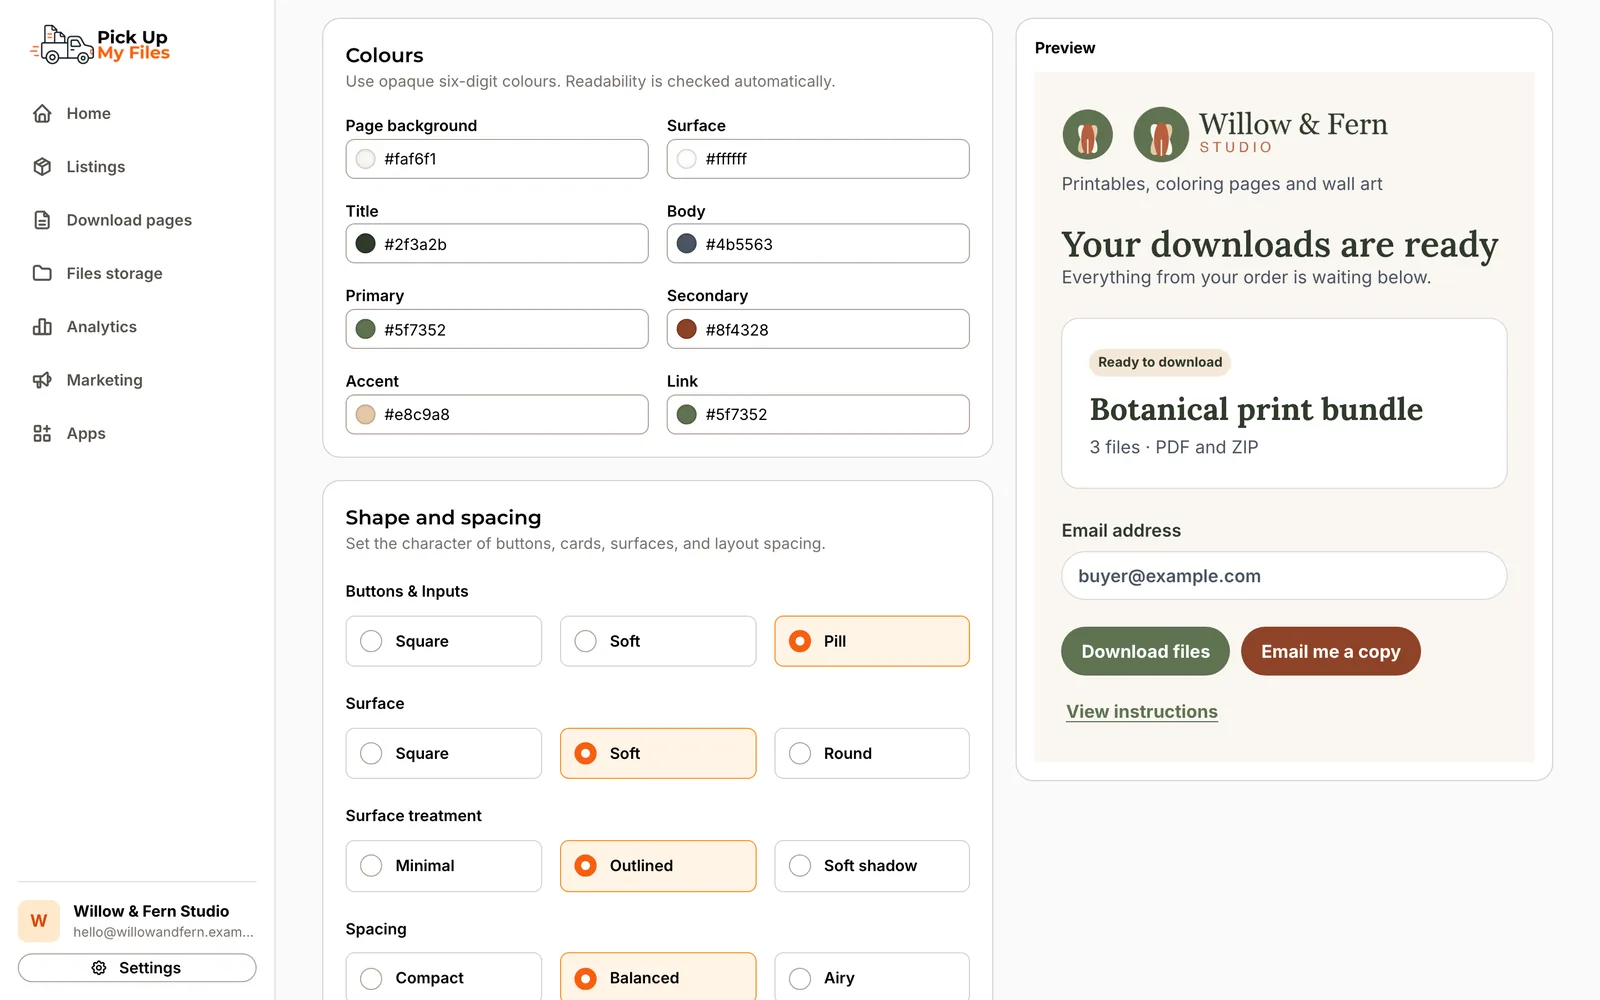Click the Botanical print bundle heading
Image resolution: width=1600 pixels, height=1000 pixels.
click(x=1256, y=409)
